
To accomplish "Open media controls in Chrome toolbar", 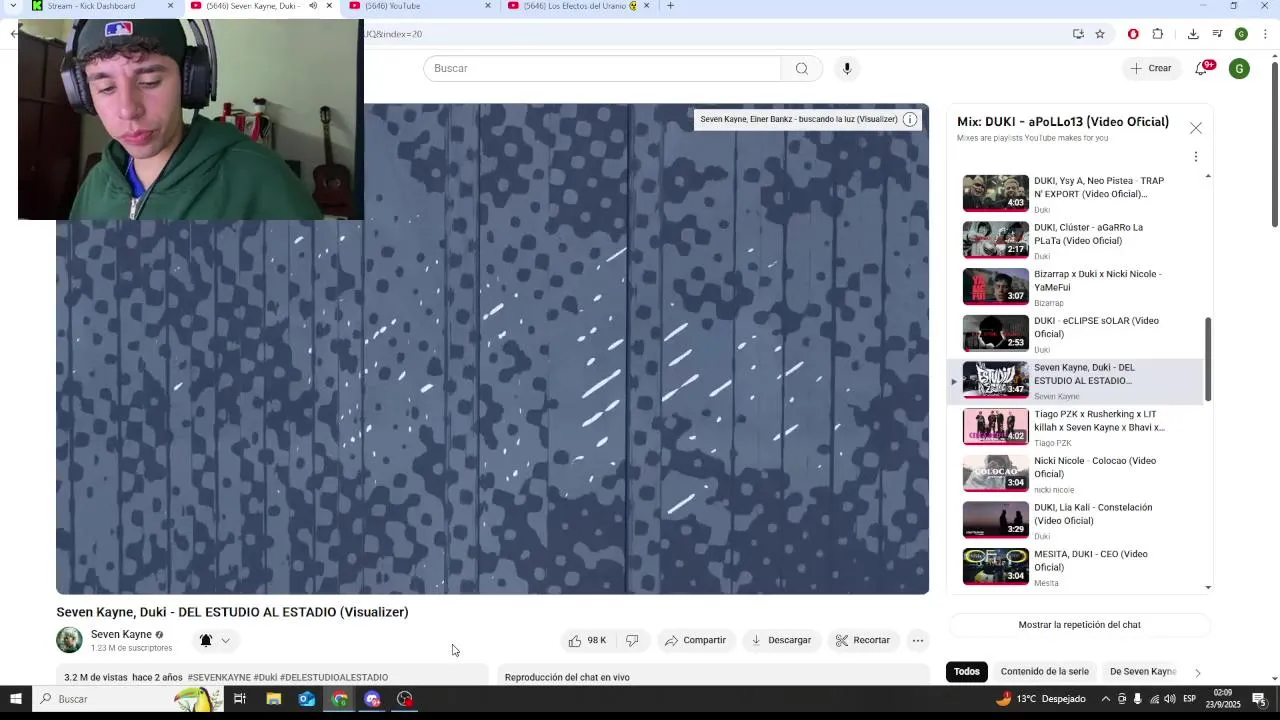I will click(1217, 34).
